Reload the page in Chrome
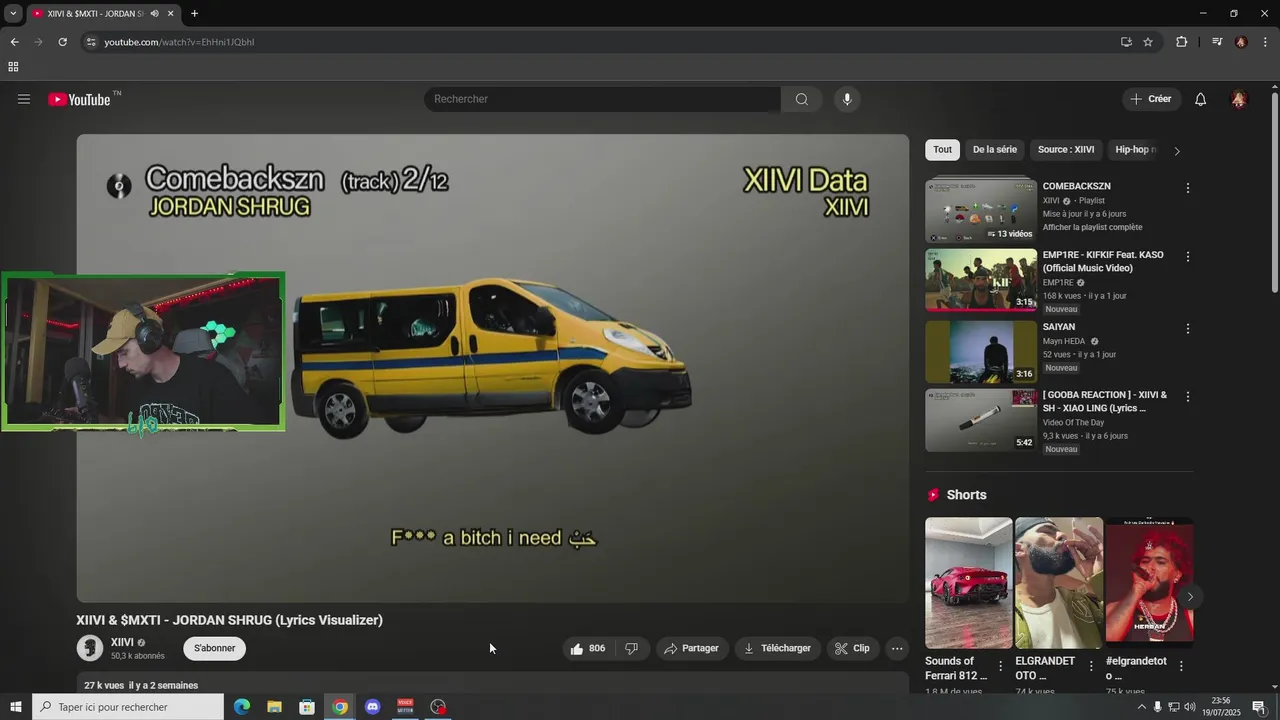Viewport: 1280px width, 720px height. (62, 42)
